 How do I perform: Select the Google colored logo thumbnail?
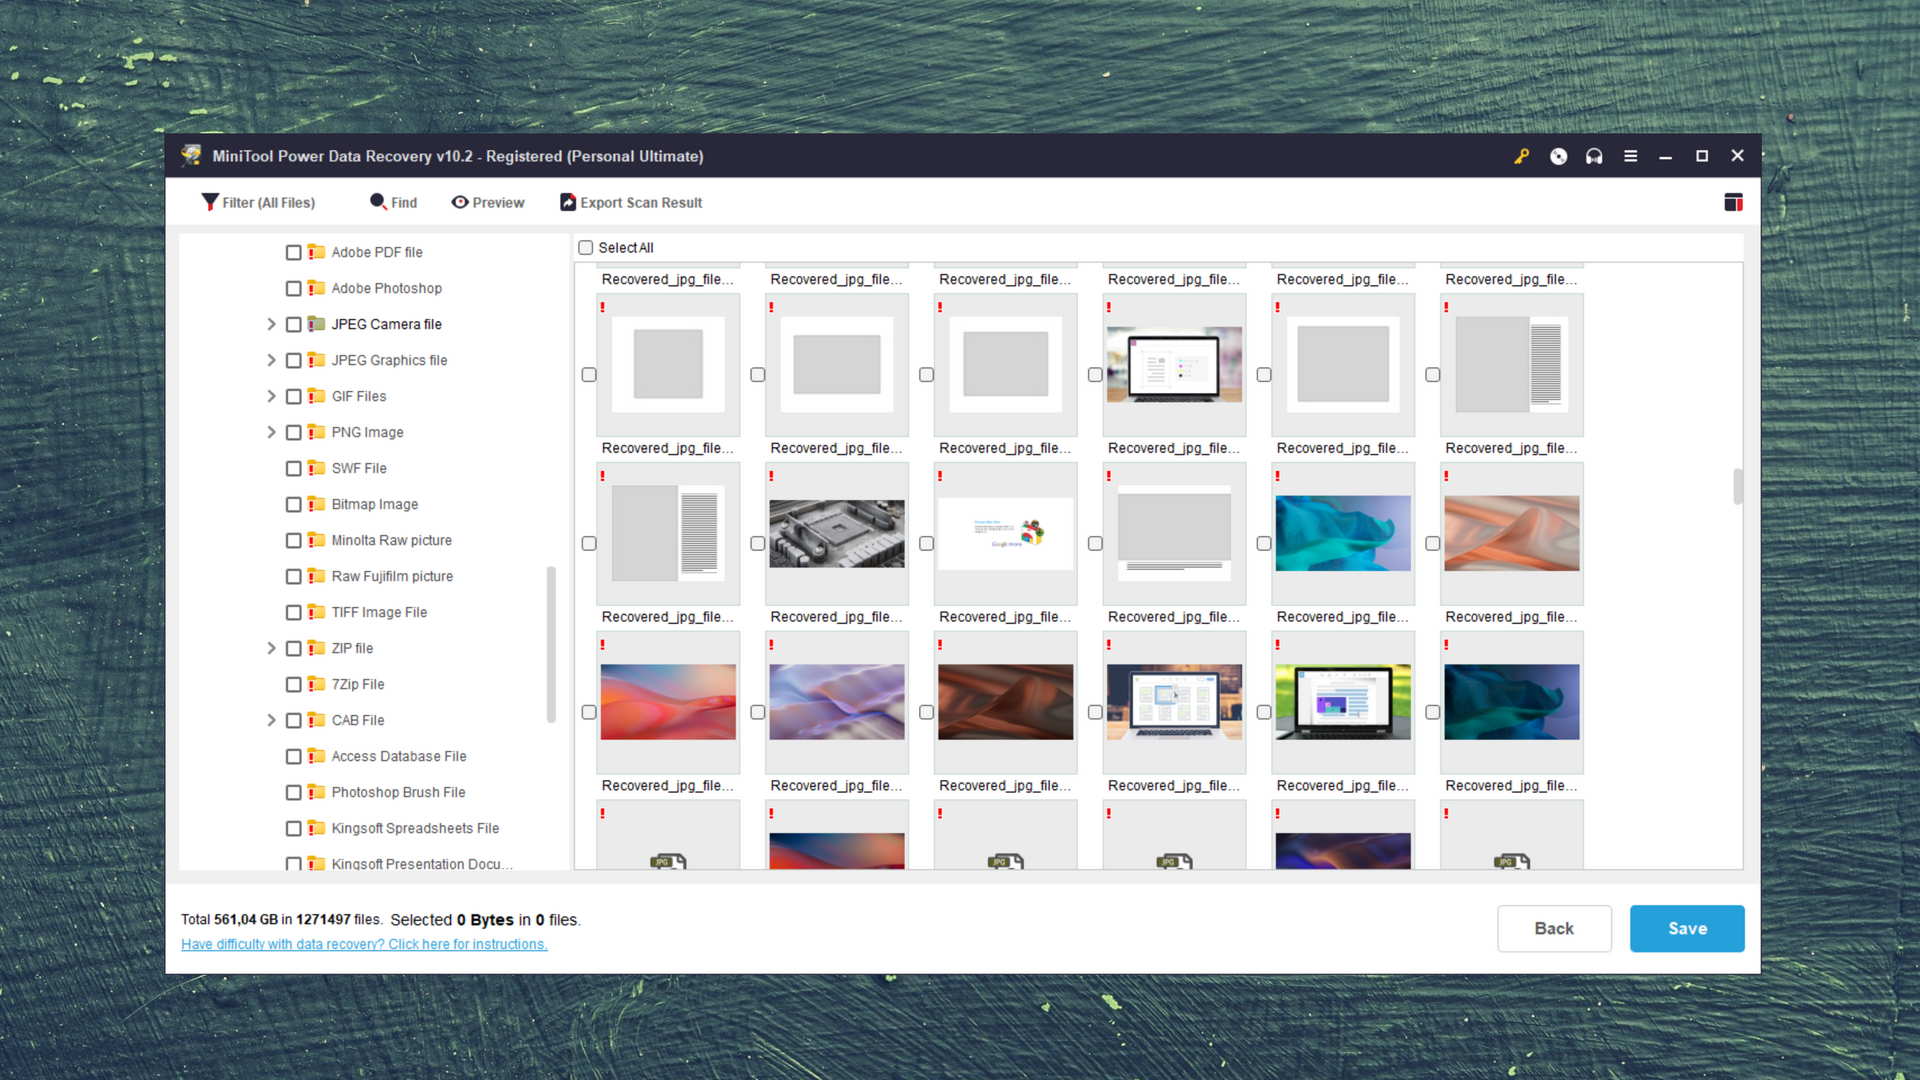pos(1006,533)
